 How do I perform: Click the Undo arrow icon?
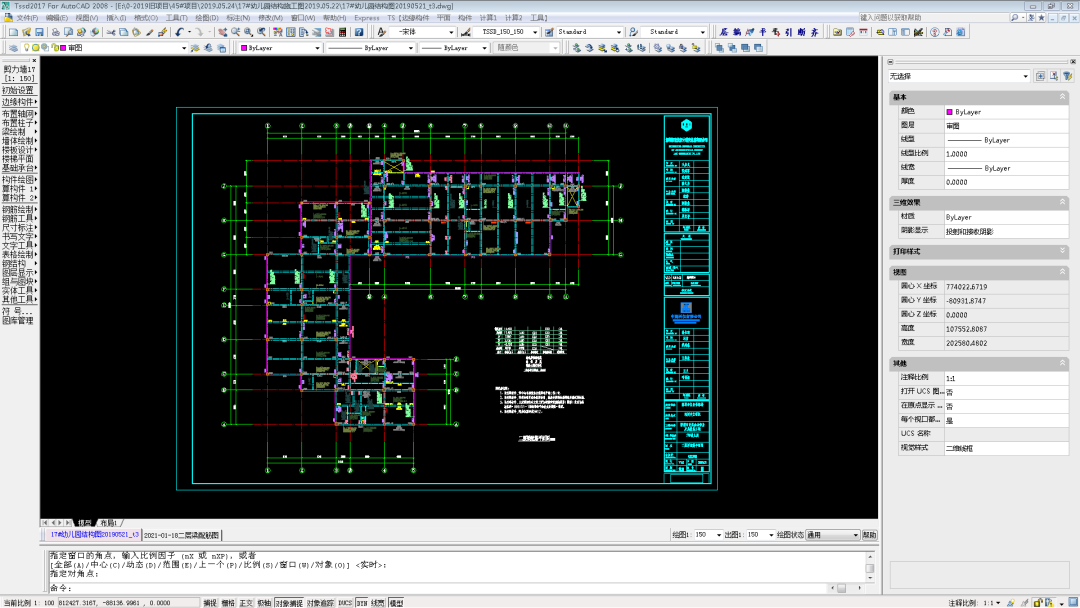[x=179, y=32]
